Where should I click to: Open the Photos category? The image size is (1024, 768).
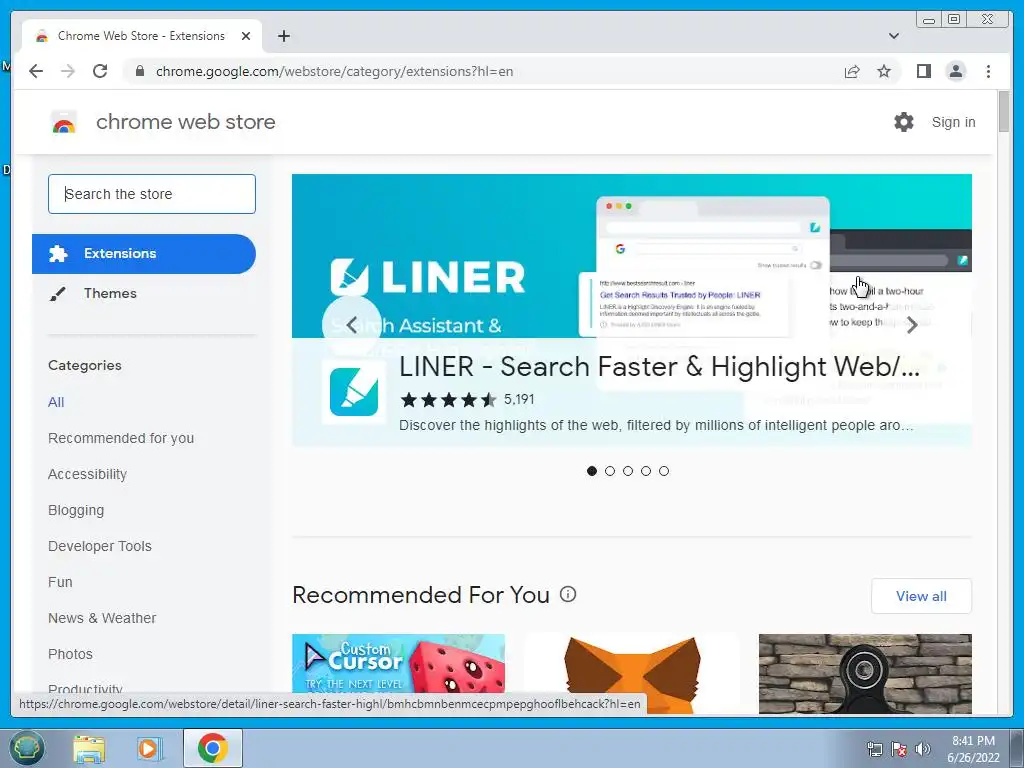click(71, 654)
